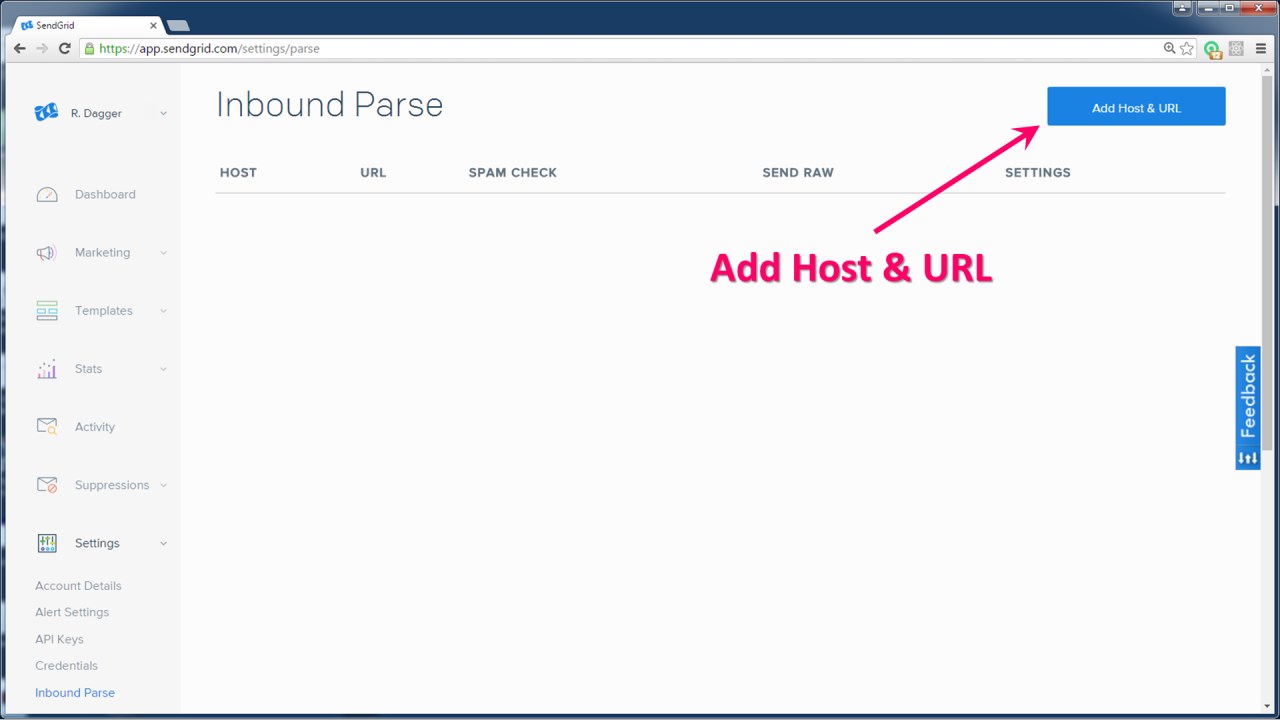Screen dimensions: 1280x720
Task: Open the Chrome hamburger menu
Action: tap(1261, 48)
